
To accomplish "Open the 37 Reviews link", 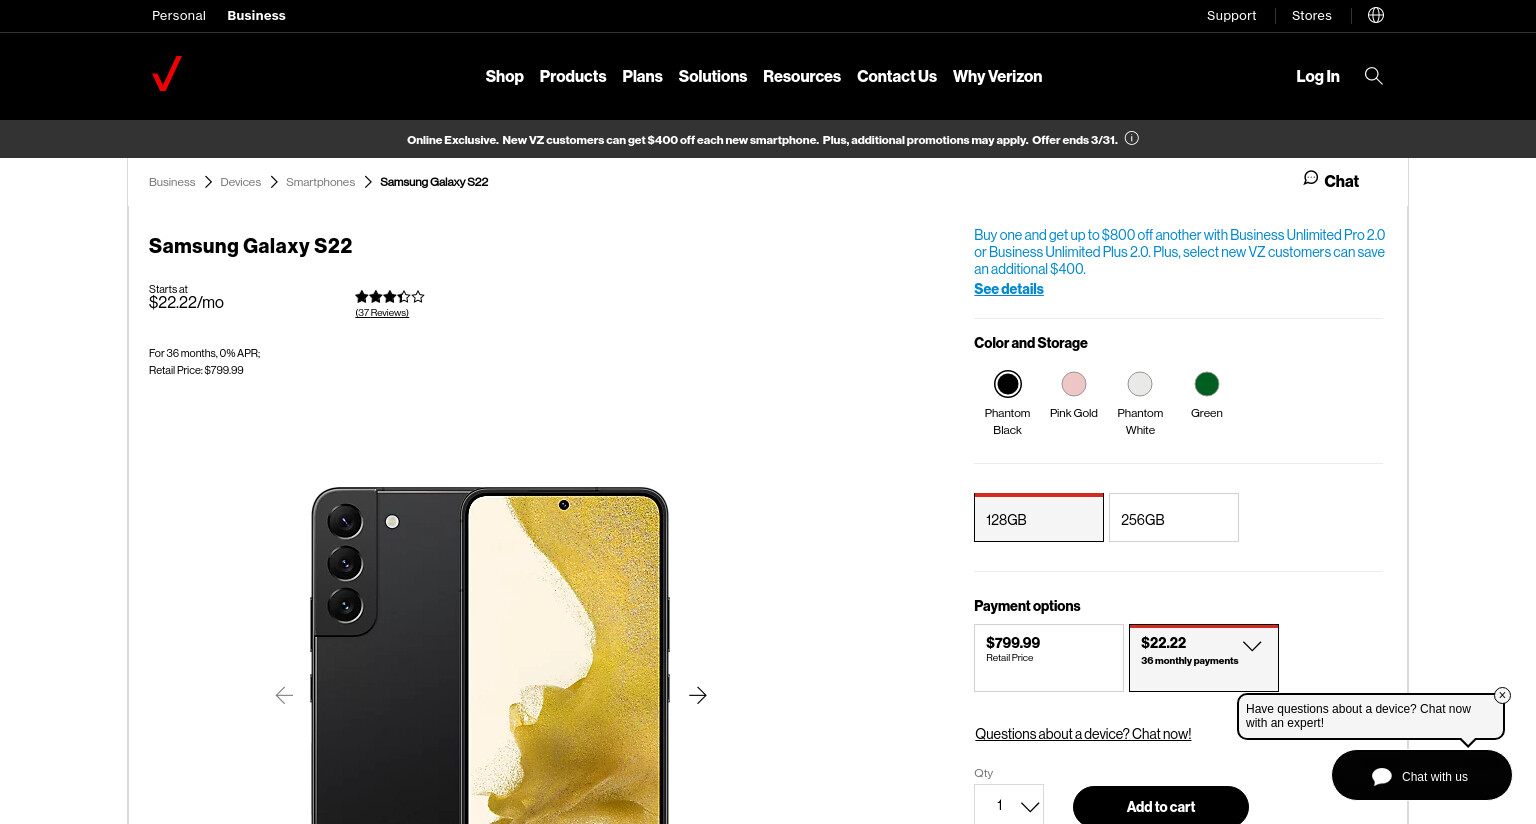I will click(x=382, y=313).
